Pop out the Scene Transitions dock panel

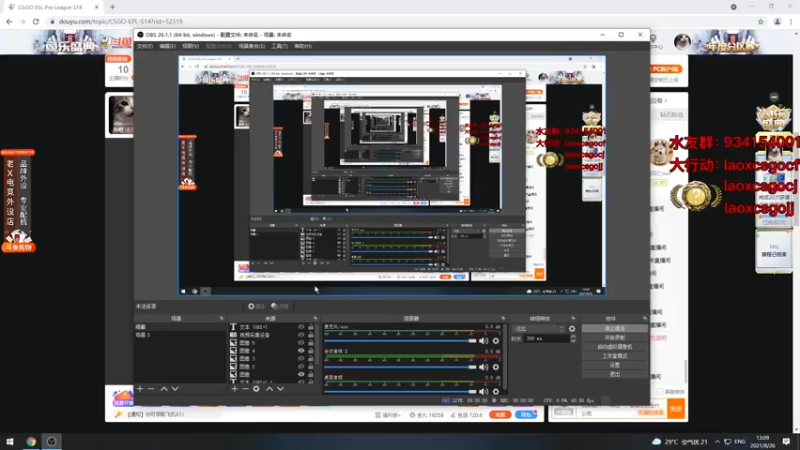click(x=573, y=318)
